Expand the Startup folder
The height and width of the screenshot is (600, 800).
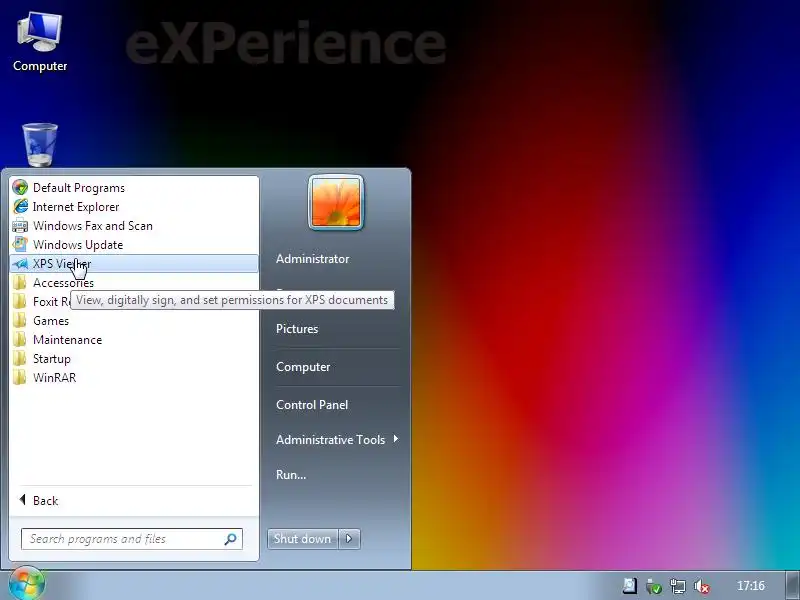134,359
